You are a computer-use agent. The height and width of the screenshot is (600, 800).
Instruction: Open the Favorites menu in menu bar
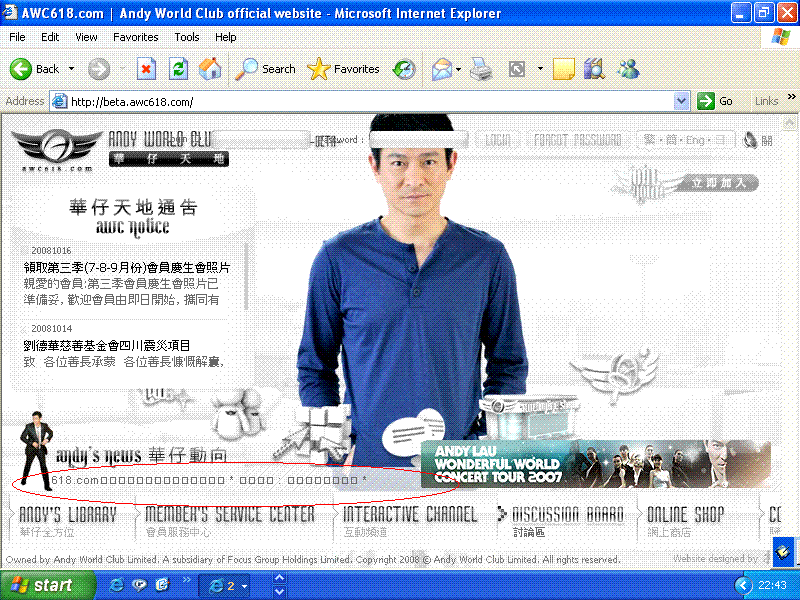coord(136,37)
